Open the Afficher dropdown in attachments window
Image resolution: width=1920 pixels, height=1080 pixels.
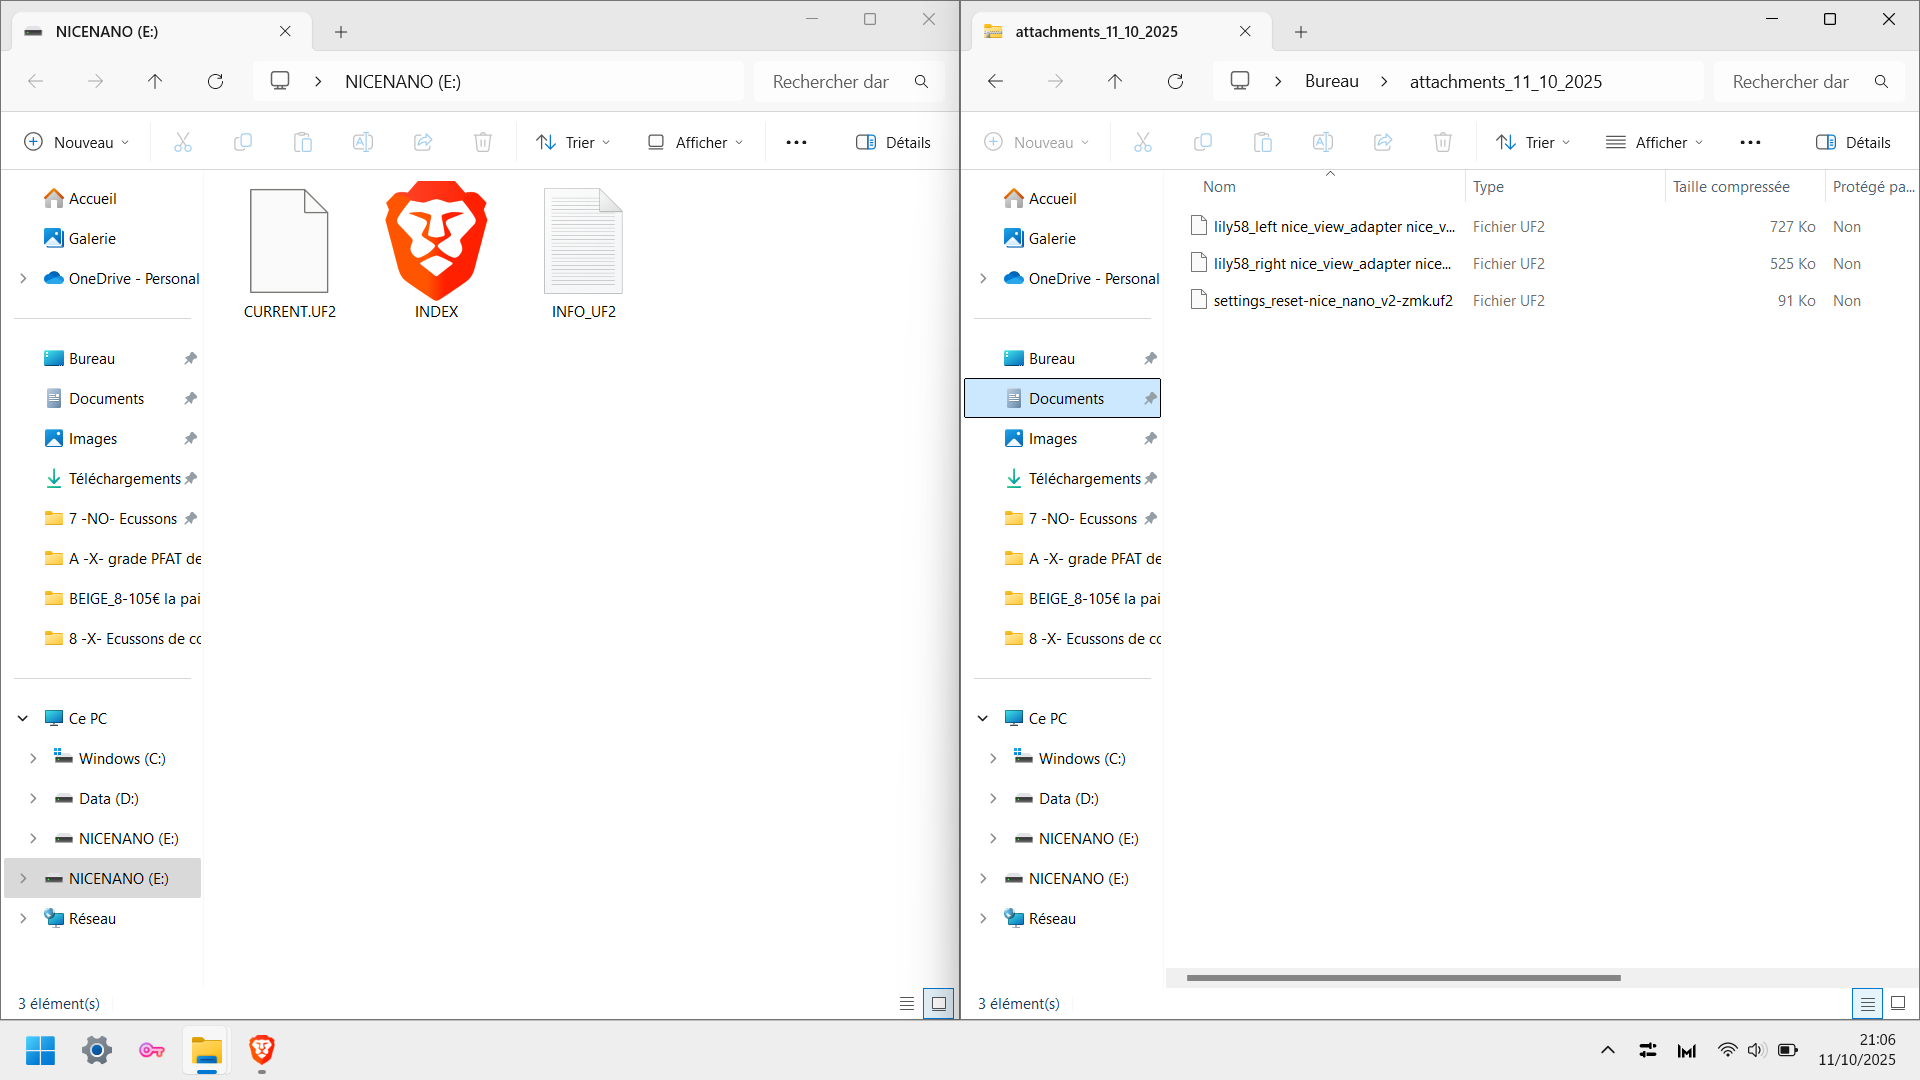1654,142
